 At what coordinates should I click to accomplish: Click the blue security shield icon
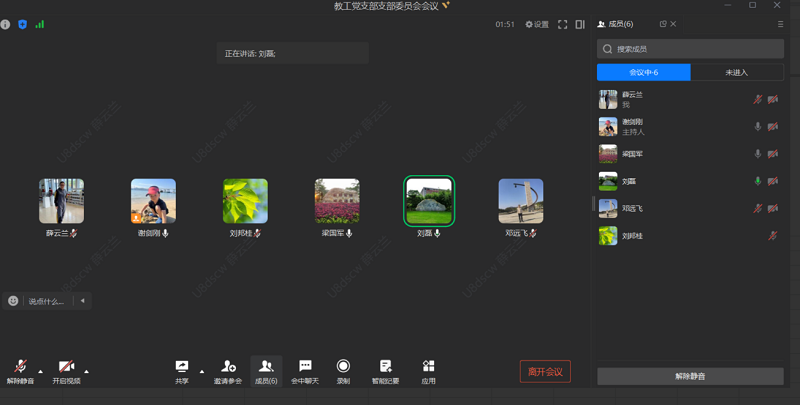pos(22,24)
